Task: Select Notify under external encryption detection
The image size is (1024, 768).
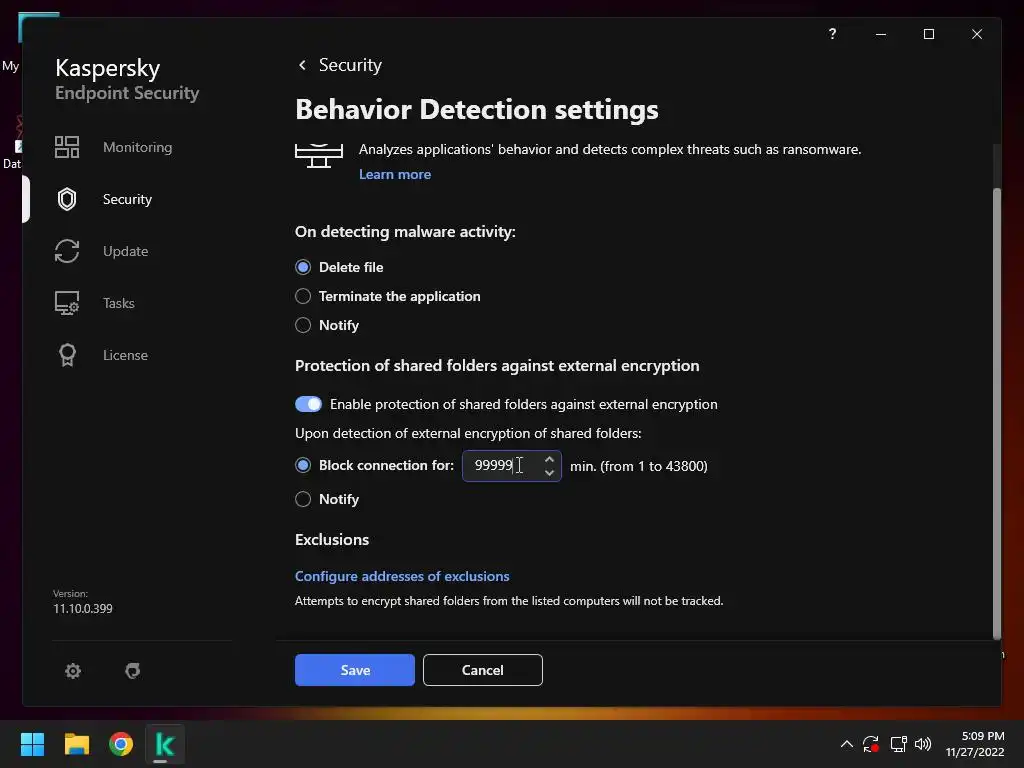Action: pos(303,499)
